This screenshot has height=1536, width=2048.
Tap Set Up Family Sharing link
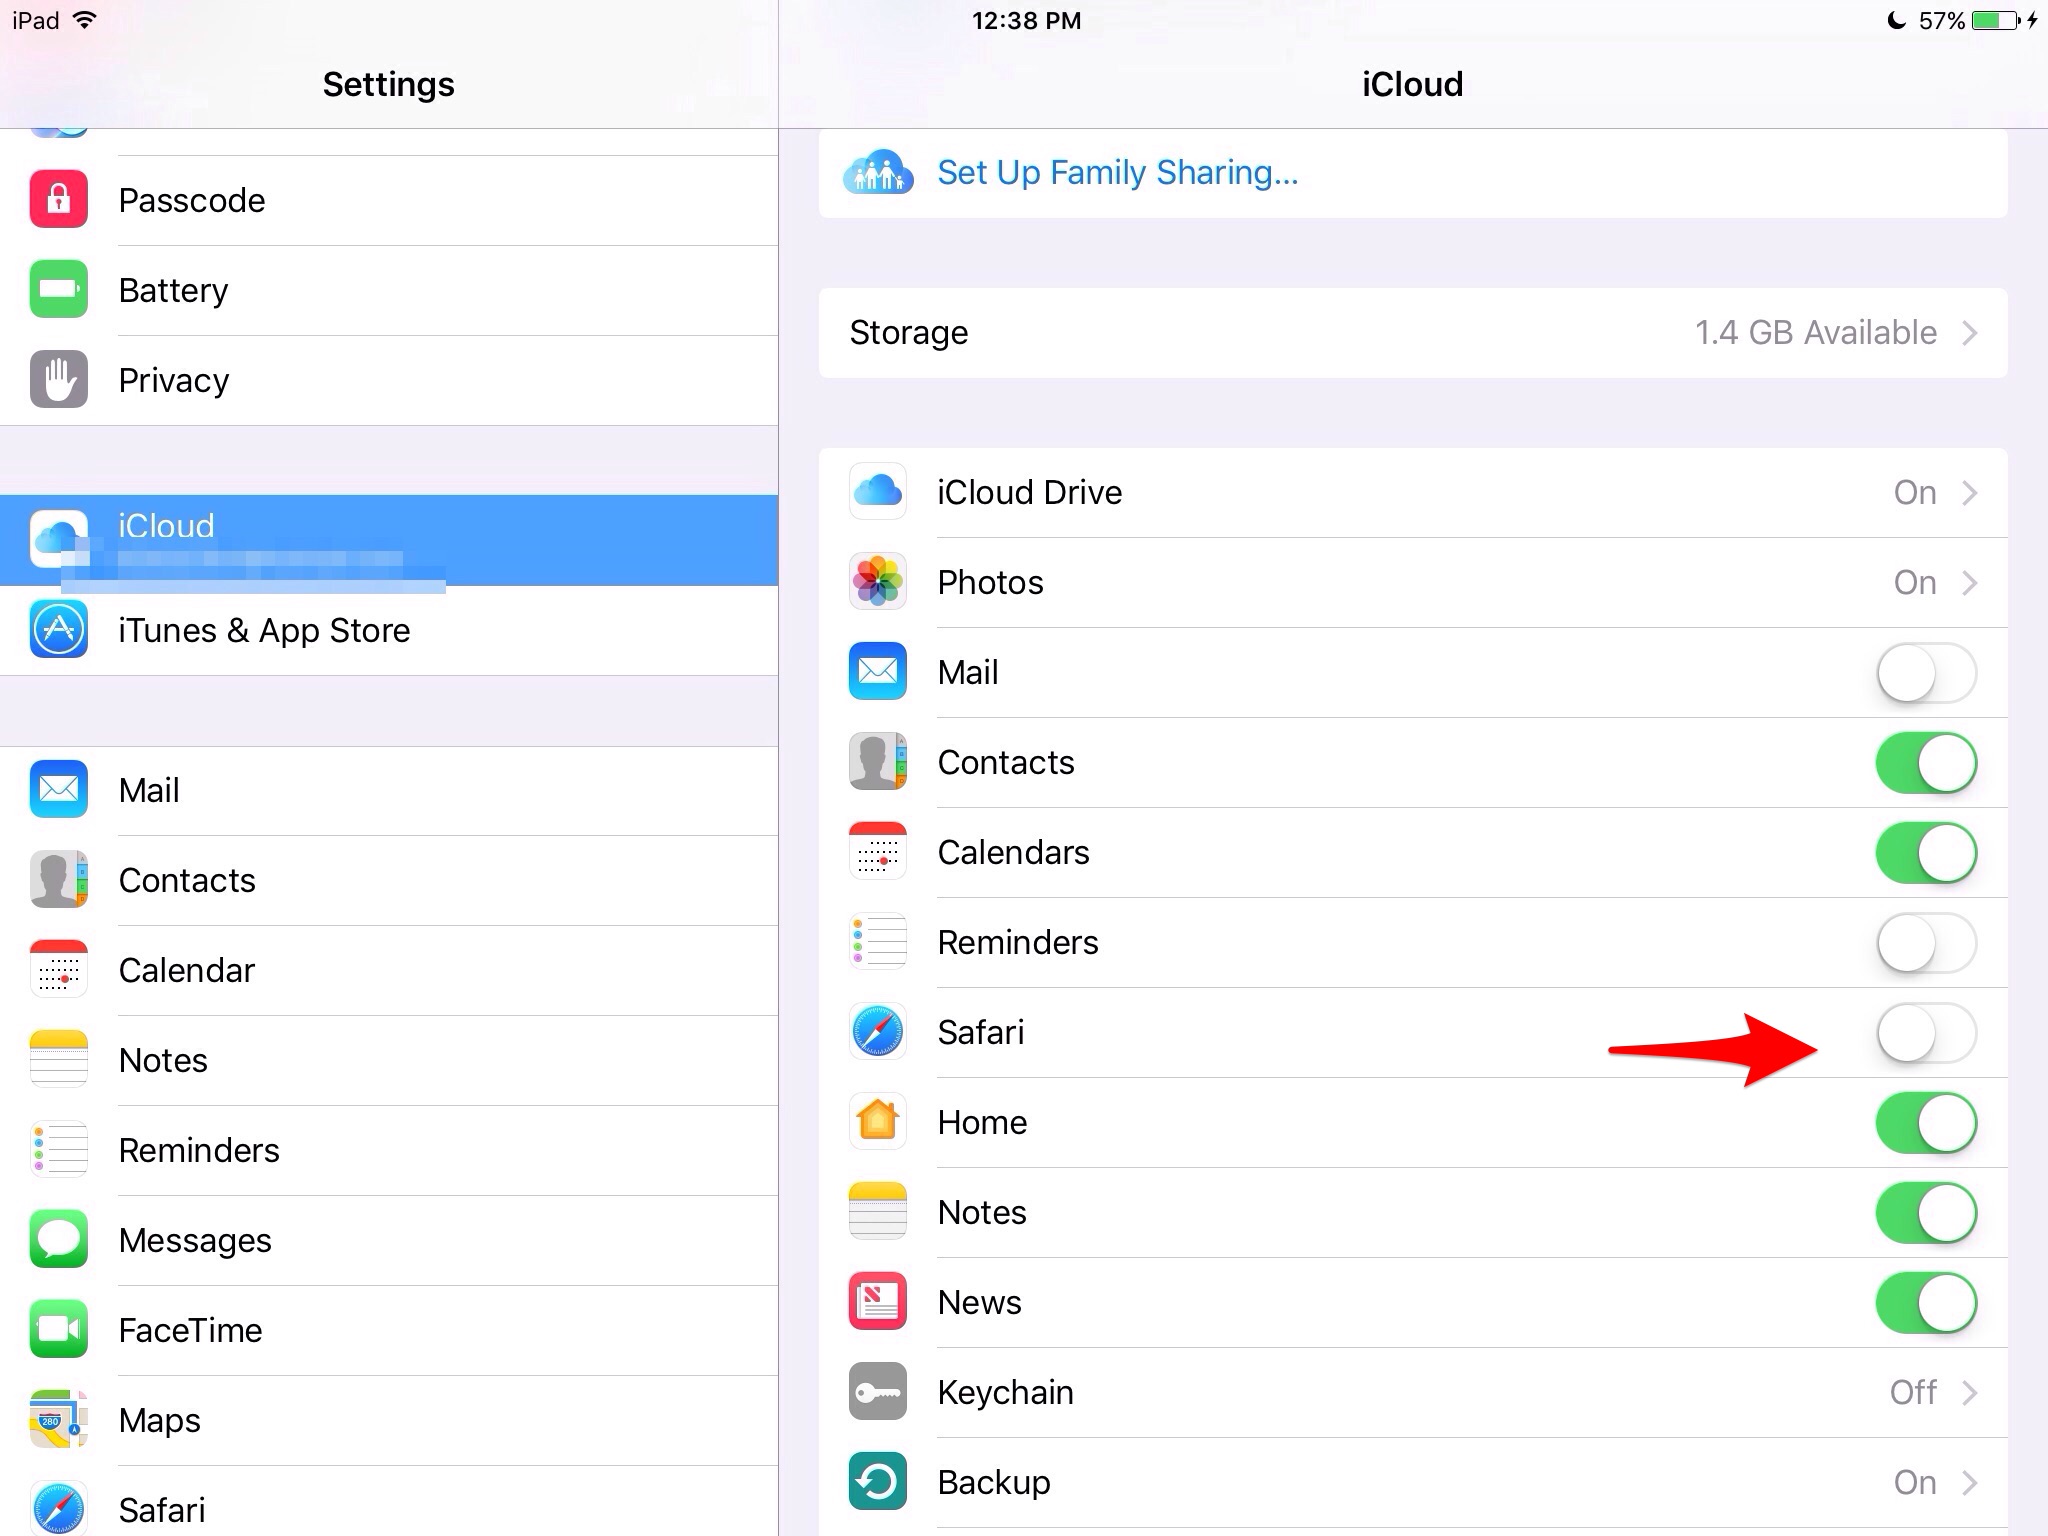pyautogui.click(x=1117, y=173)
